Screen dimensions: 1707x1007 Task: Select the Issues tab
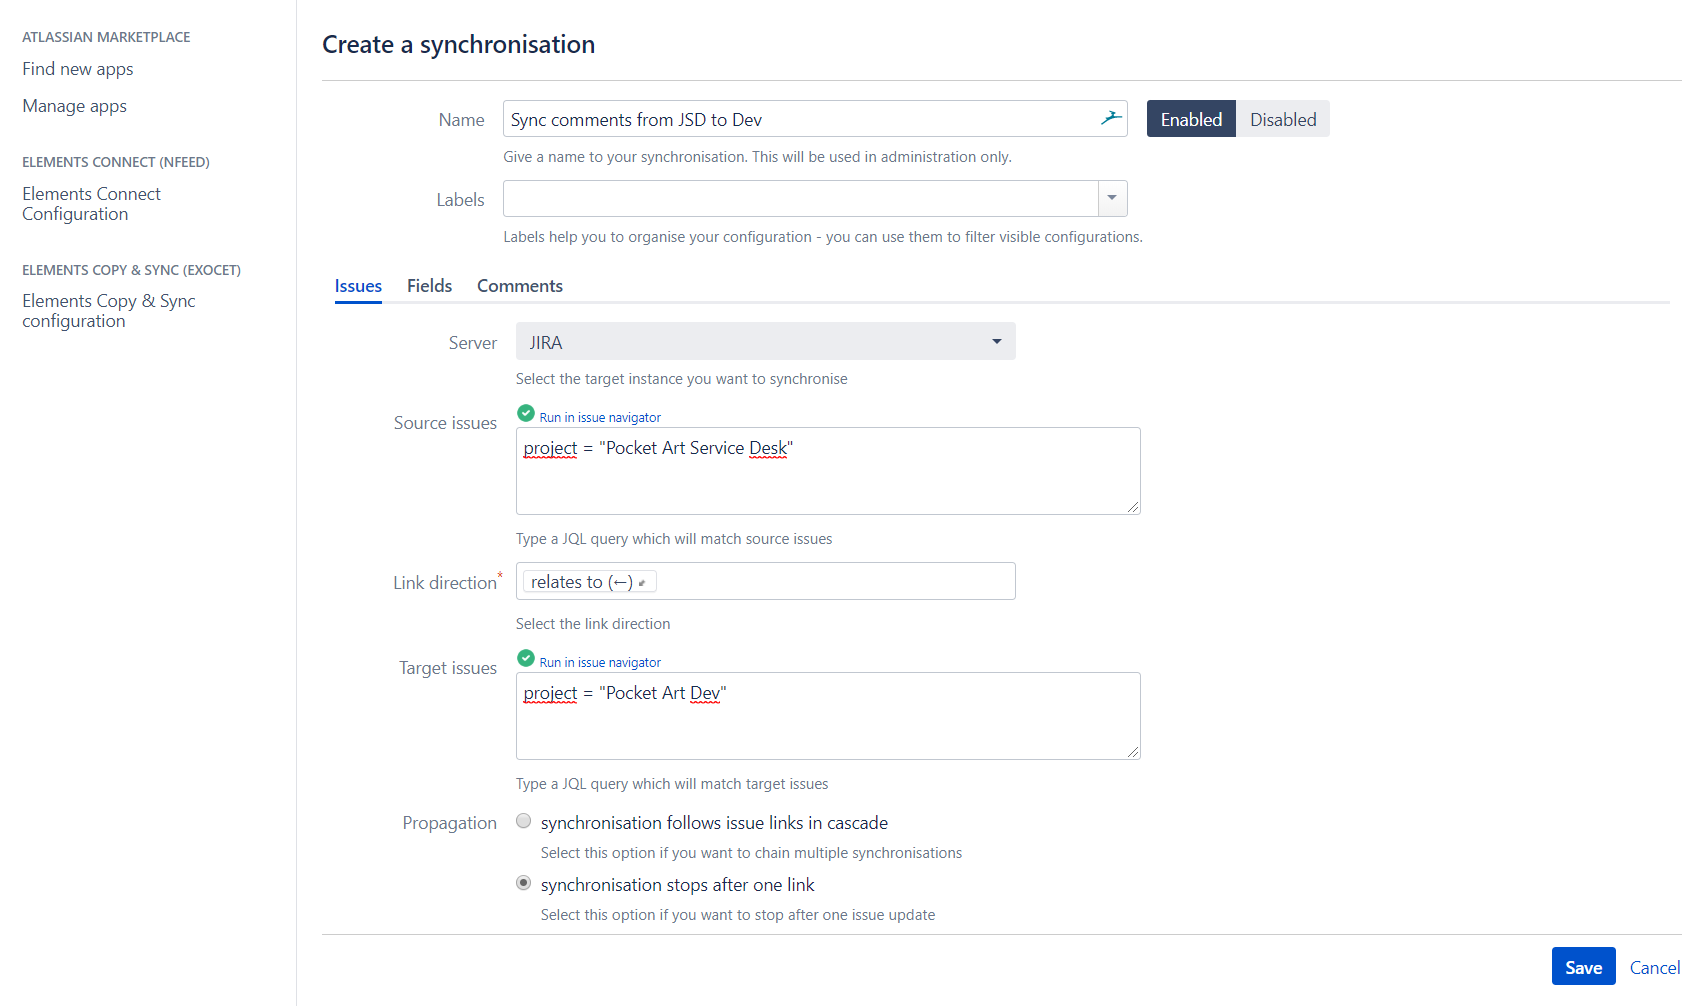(x=357, y=286)
